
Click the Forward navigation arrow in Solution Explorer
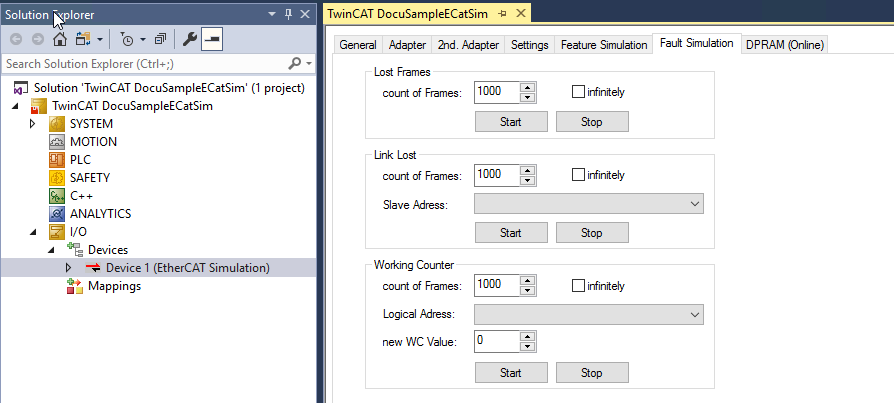38,39
